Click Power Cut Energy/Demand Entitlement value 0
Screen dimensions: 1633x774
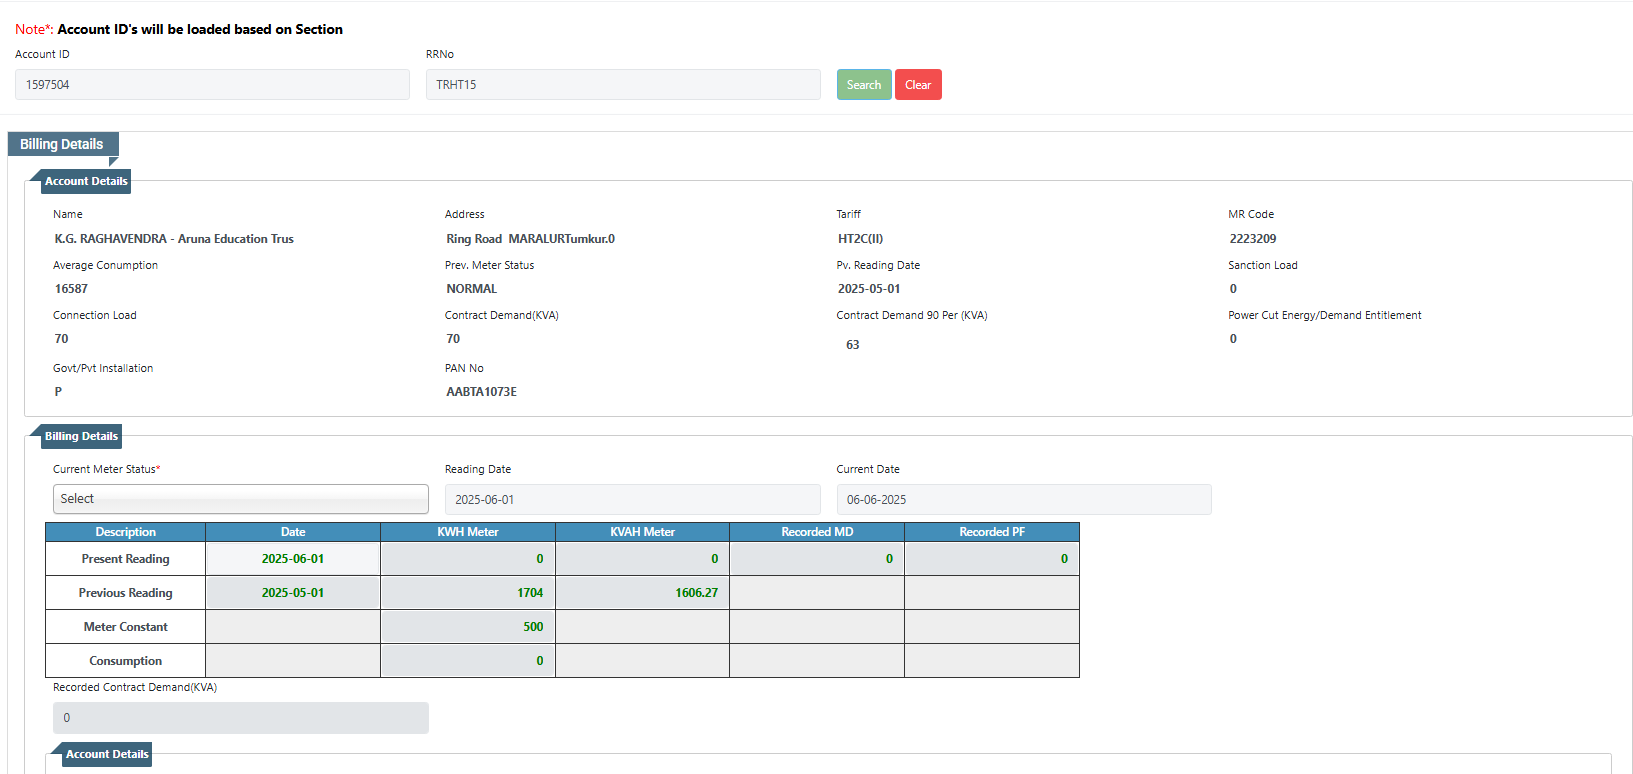click(x=1233, y=339)
